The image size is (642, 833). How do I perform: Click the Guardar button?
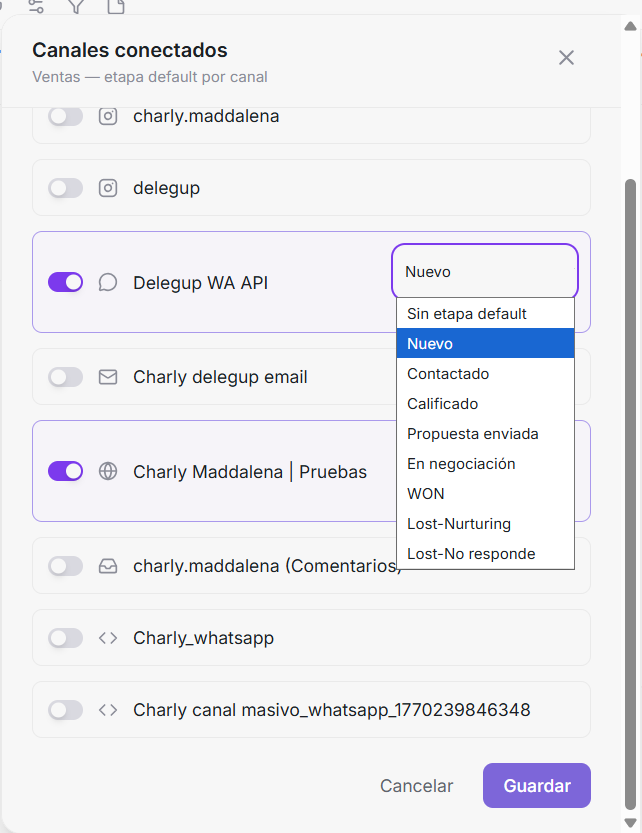[x=537, y=785]
